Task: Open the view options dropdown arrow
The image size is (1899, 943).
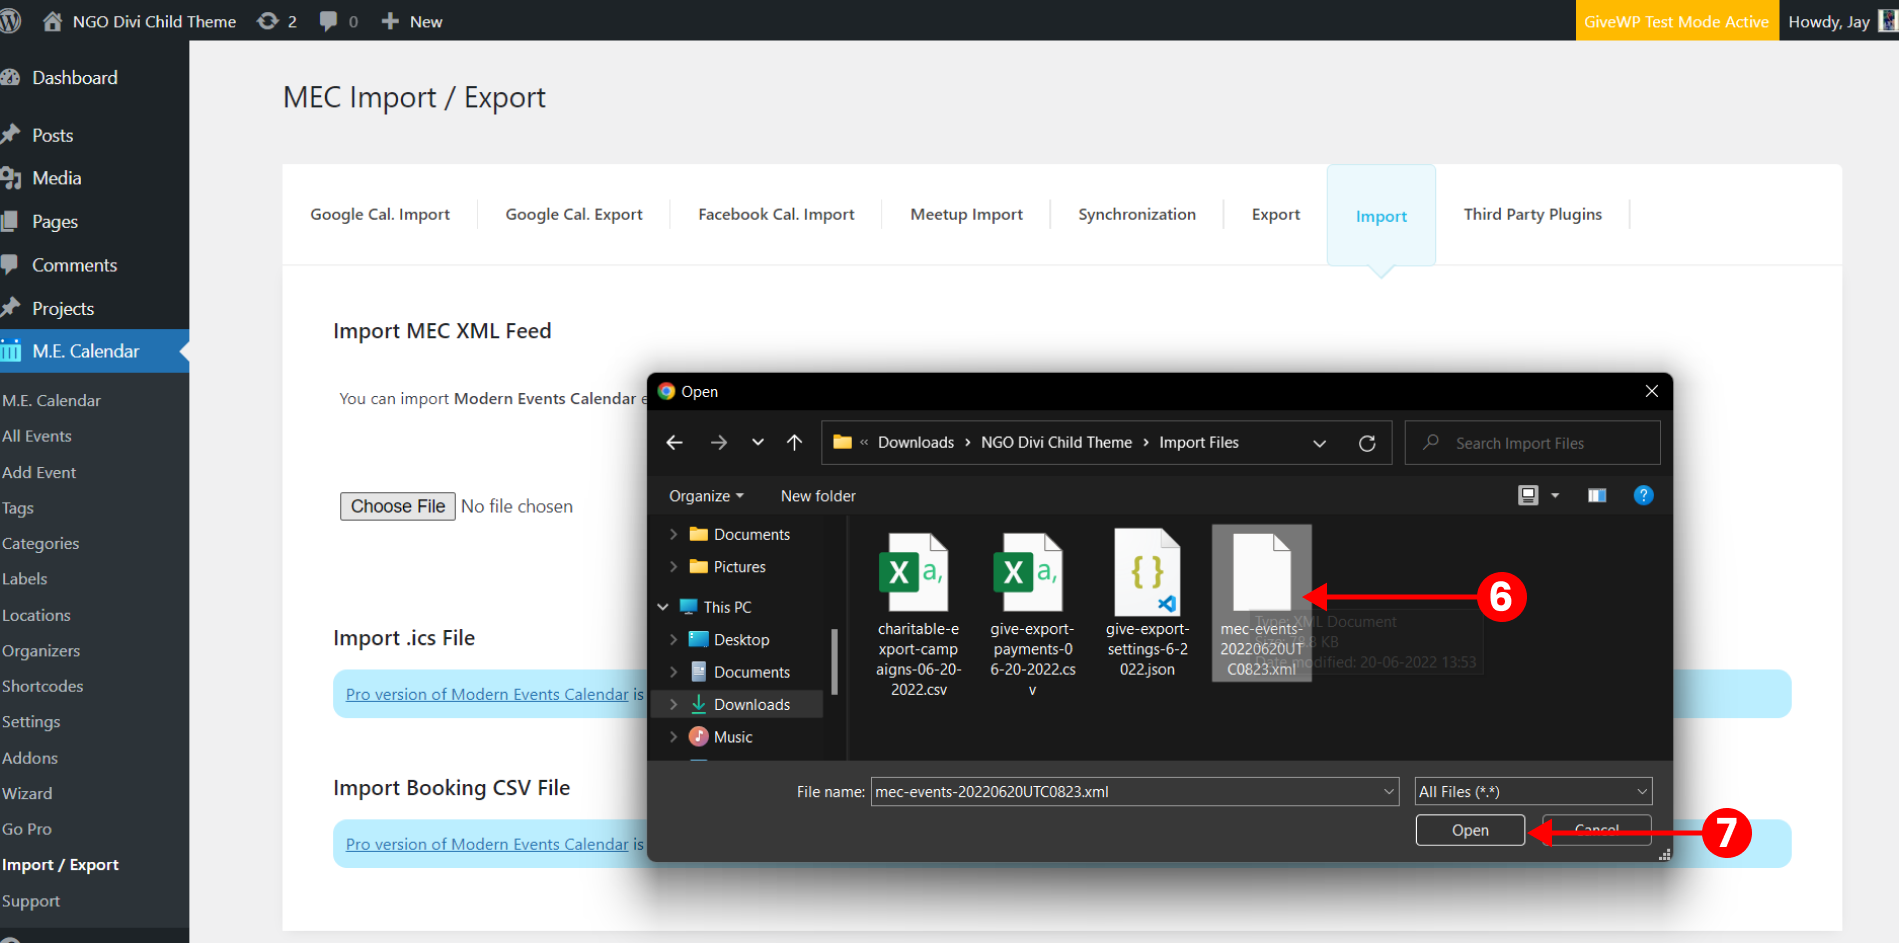Action: coord(1555,496)
